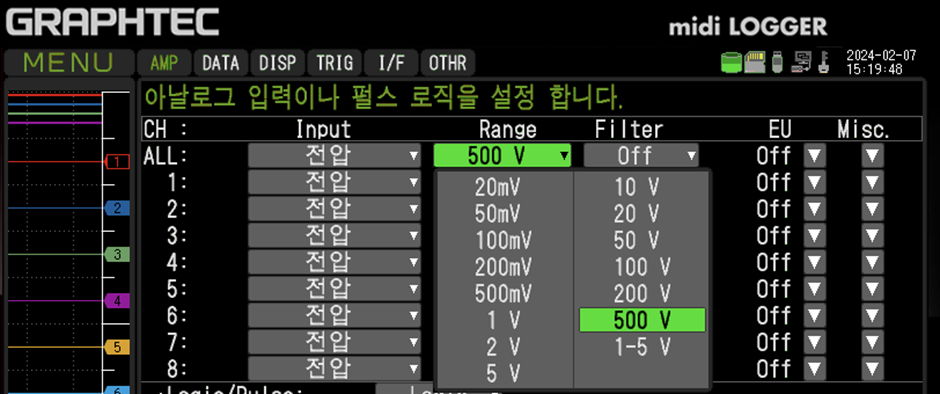Choose 200mV range option

click(504, 267)
